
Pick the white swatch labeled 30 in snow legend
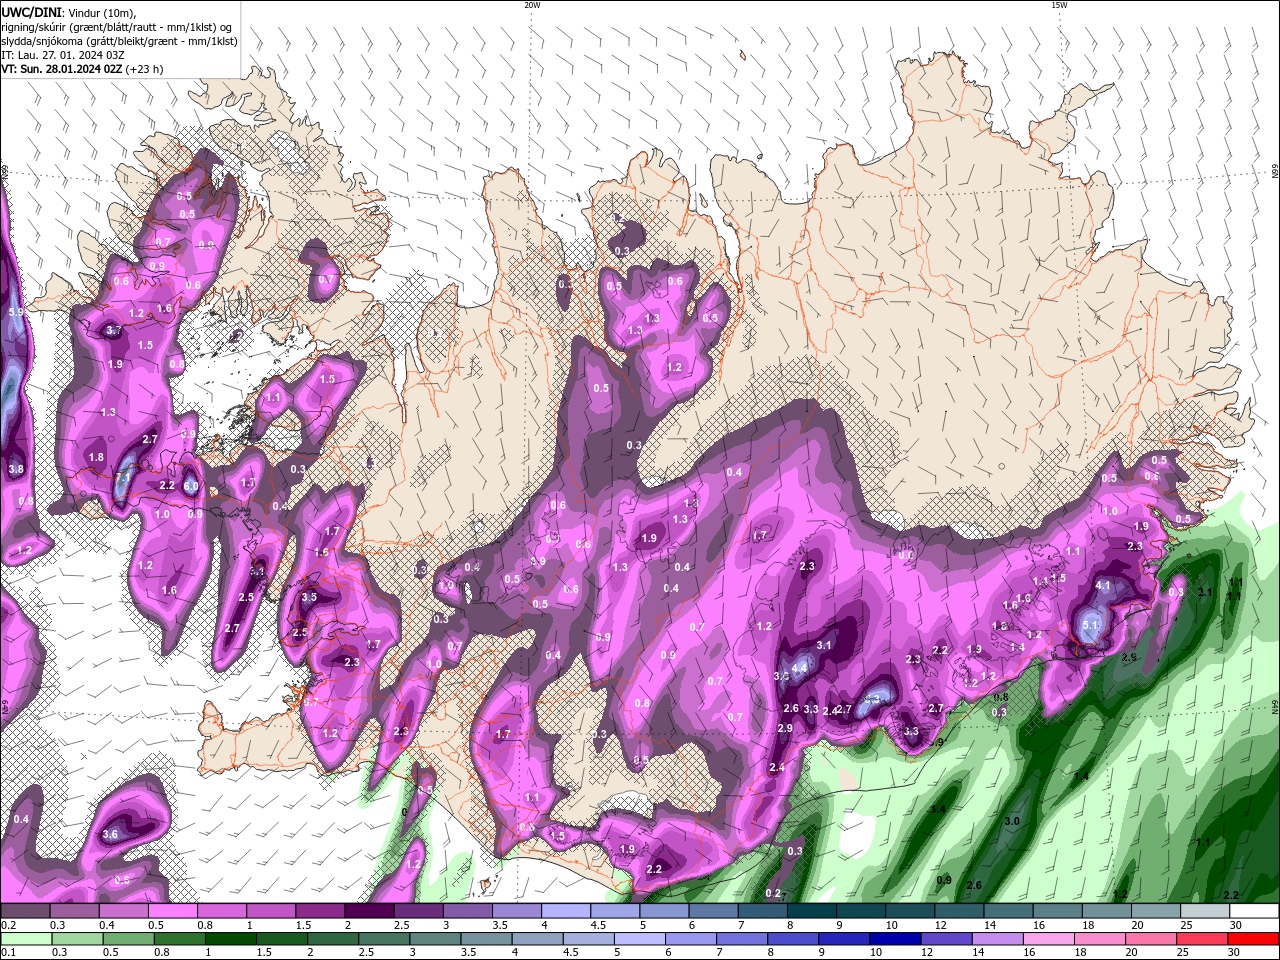tap(1255, 911)
